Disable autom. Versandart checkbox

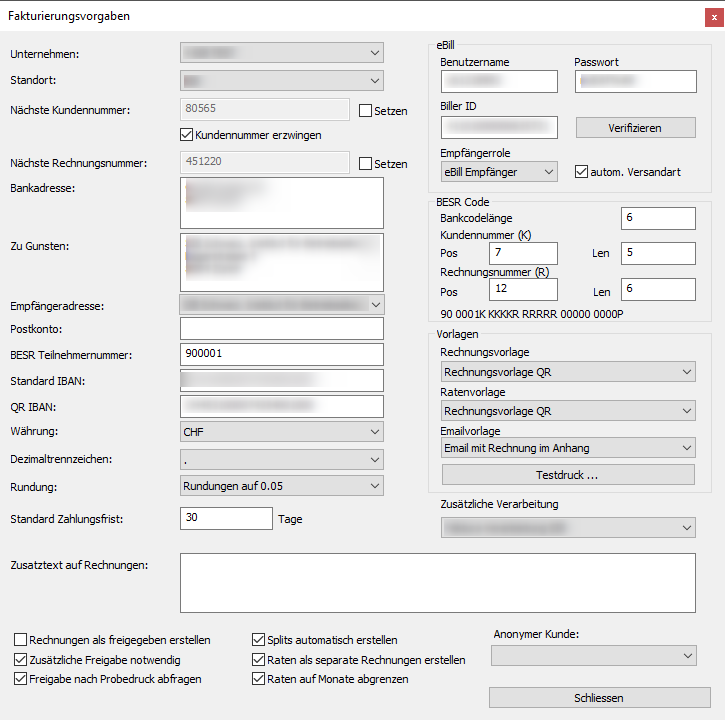[x=582, y=172]
